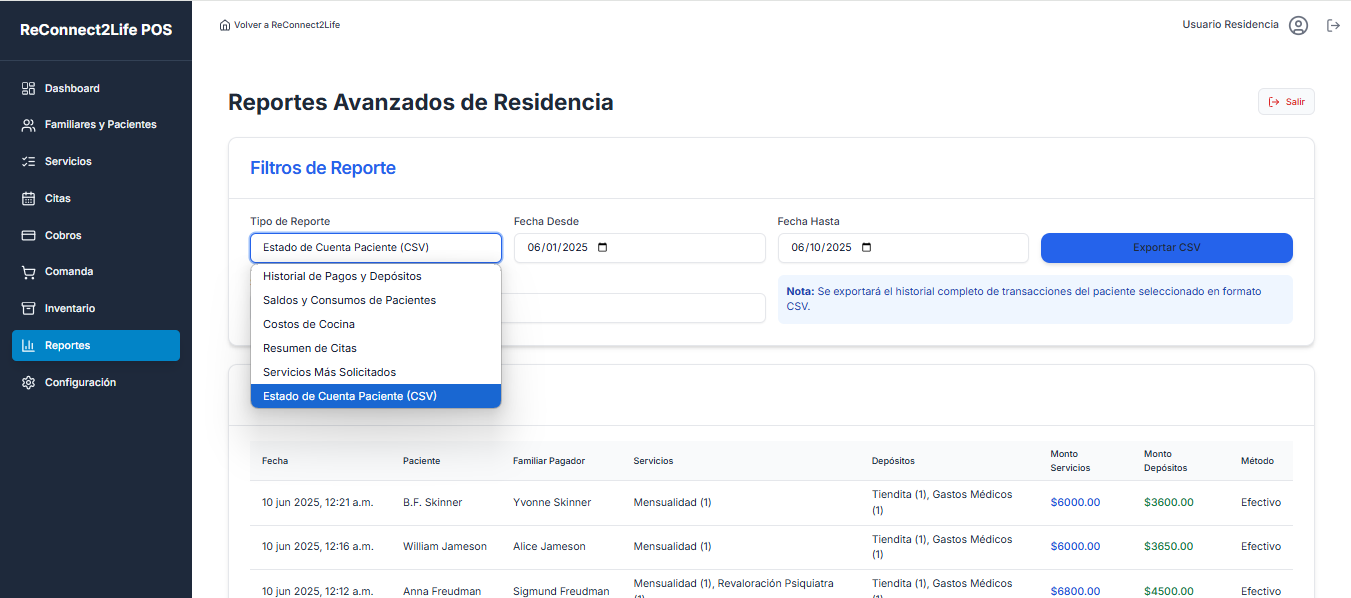Click the Familiar Pagador column header

coord(549,461)
